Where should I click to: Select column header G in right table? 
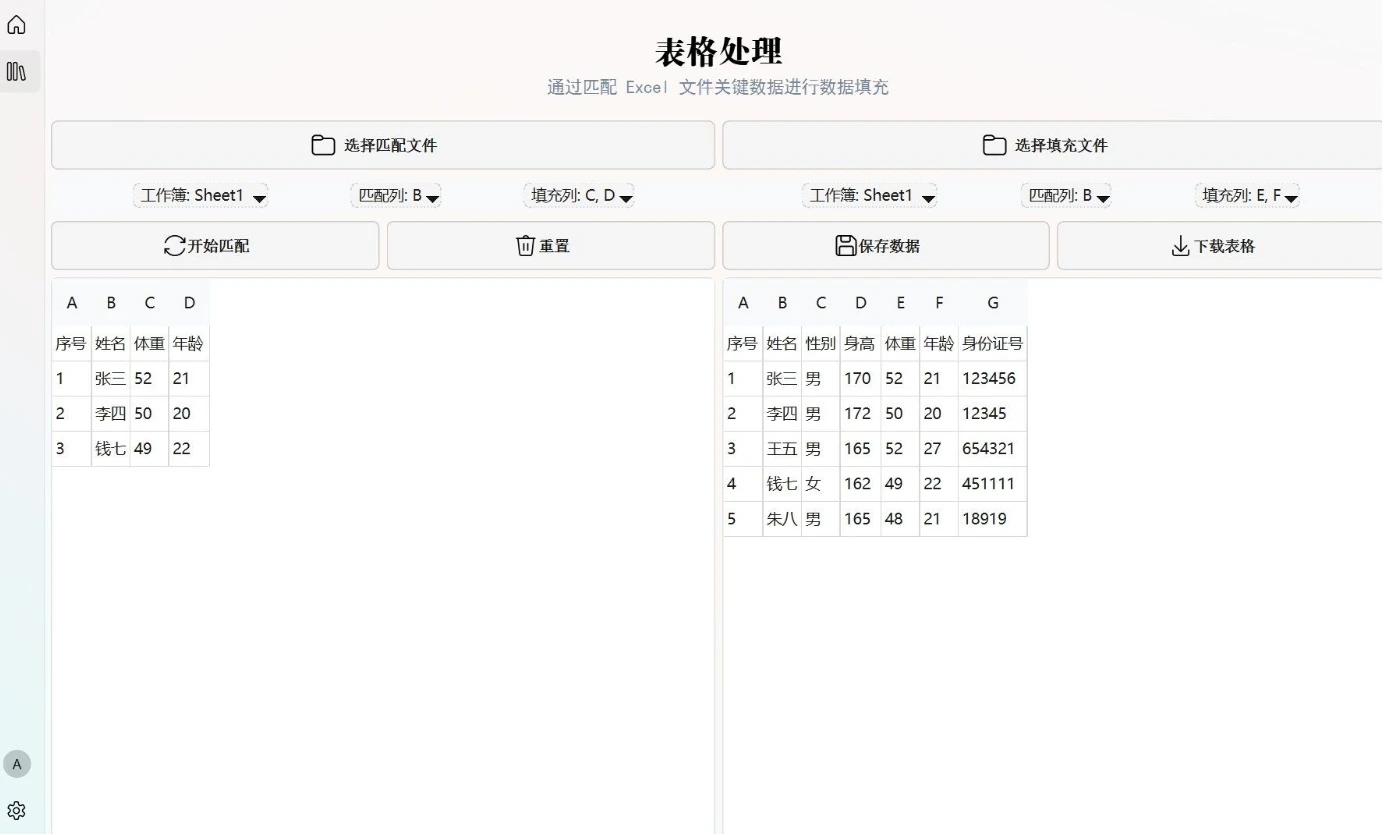(x=992, y=303)
